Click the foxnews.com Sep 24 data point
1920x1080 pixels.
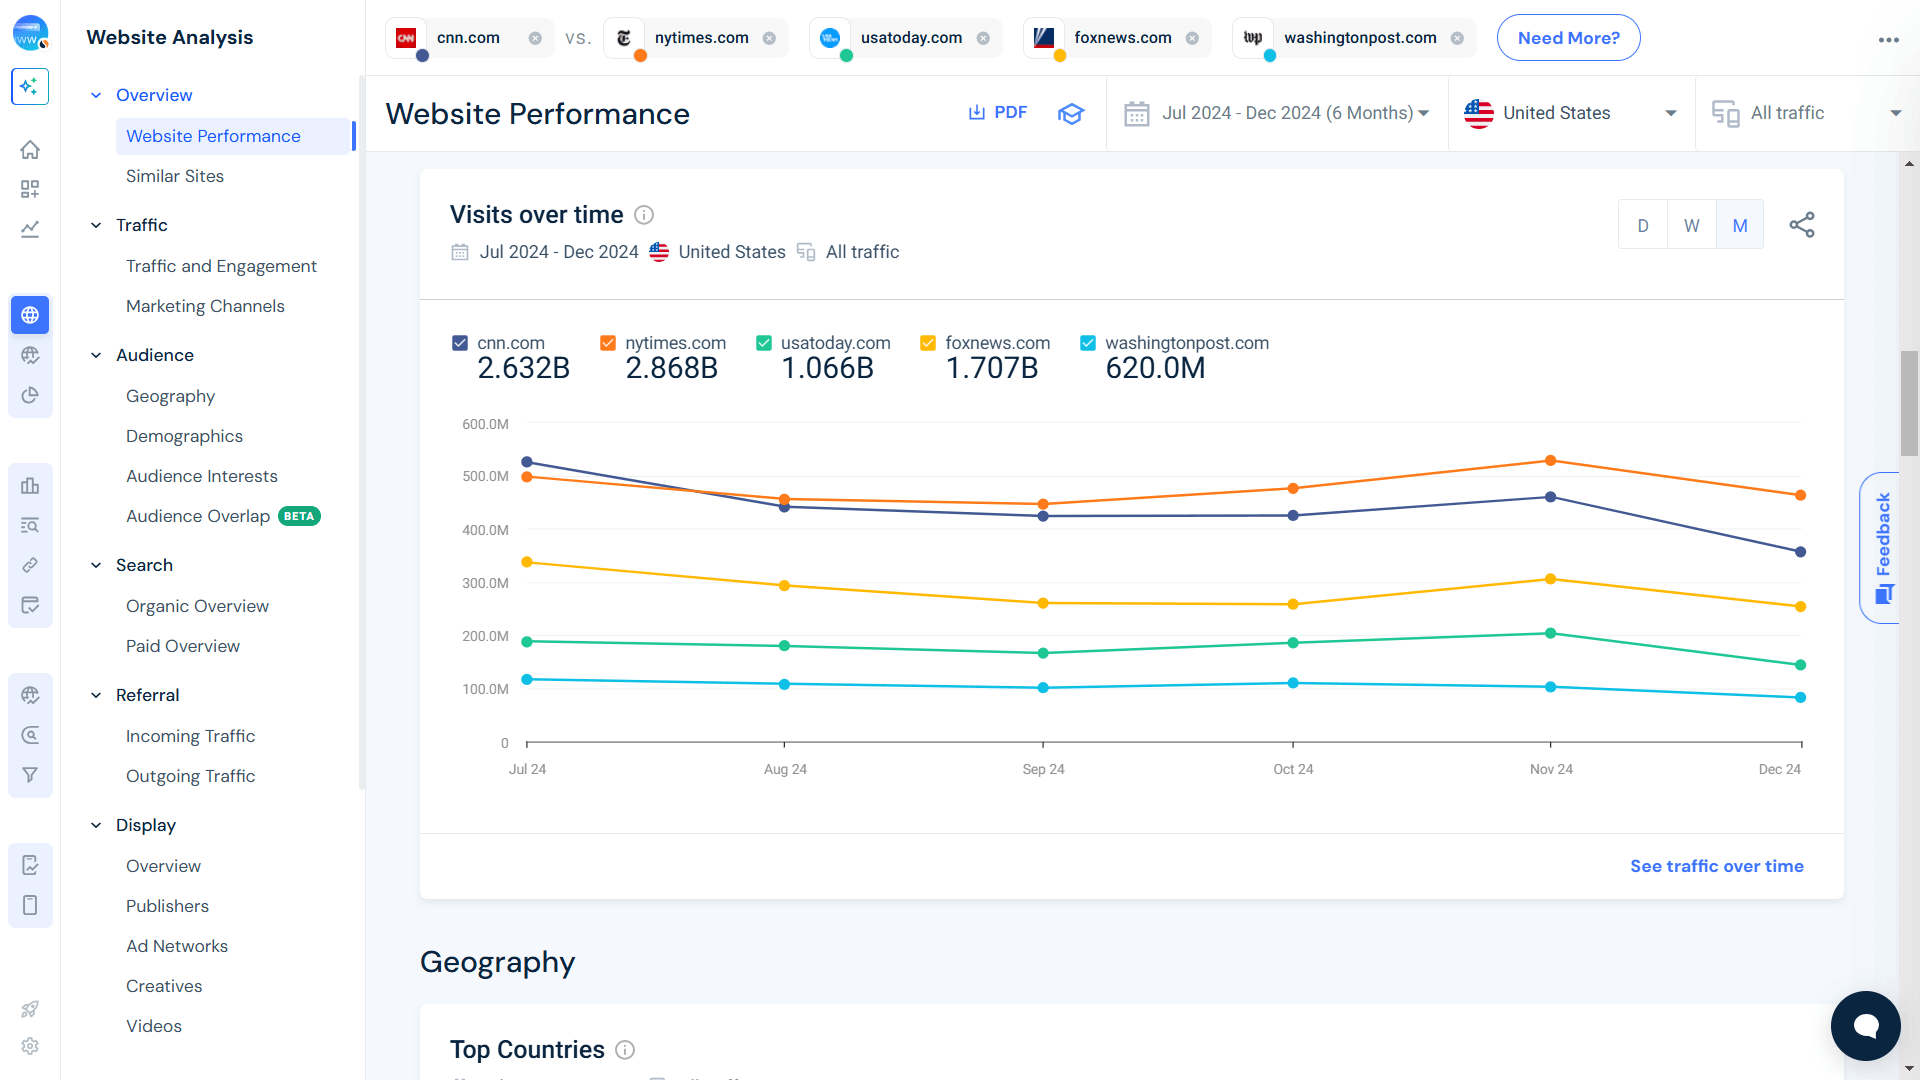(x=1043, y=603)
